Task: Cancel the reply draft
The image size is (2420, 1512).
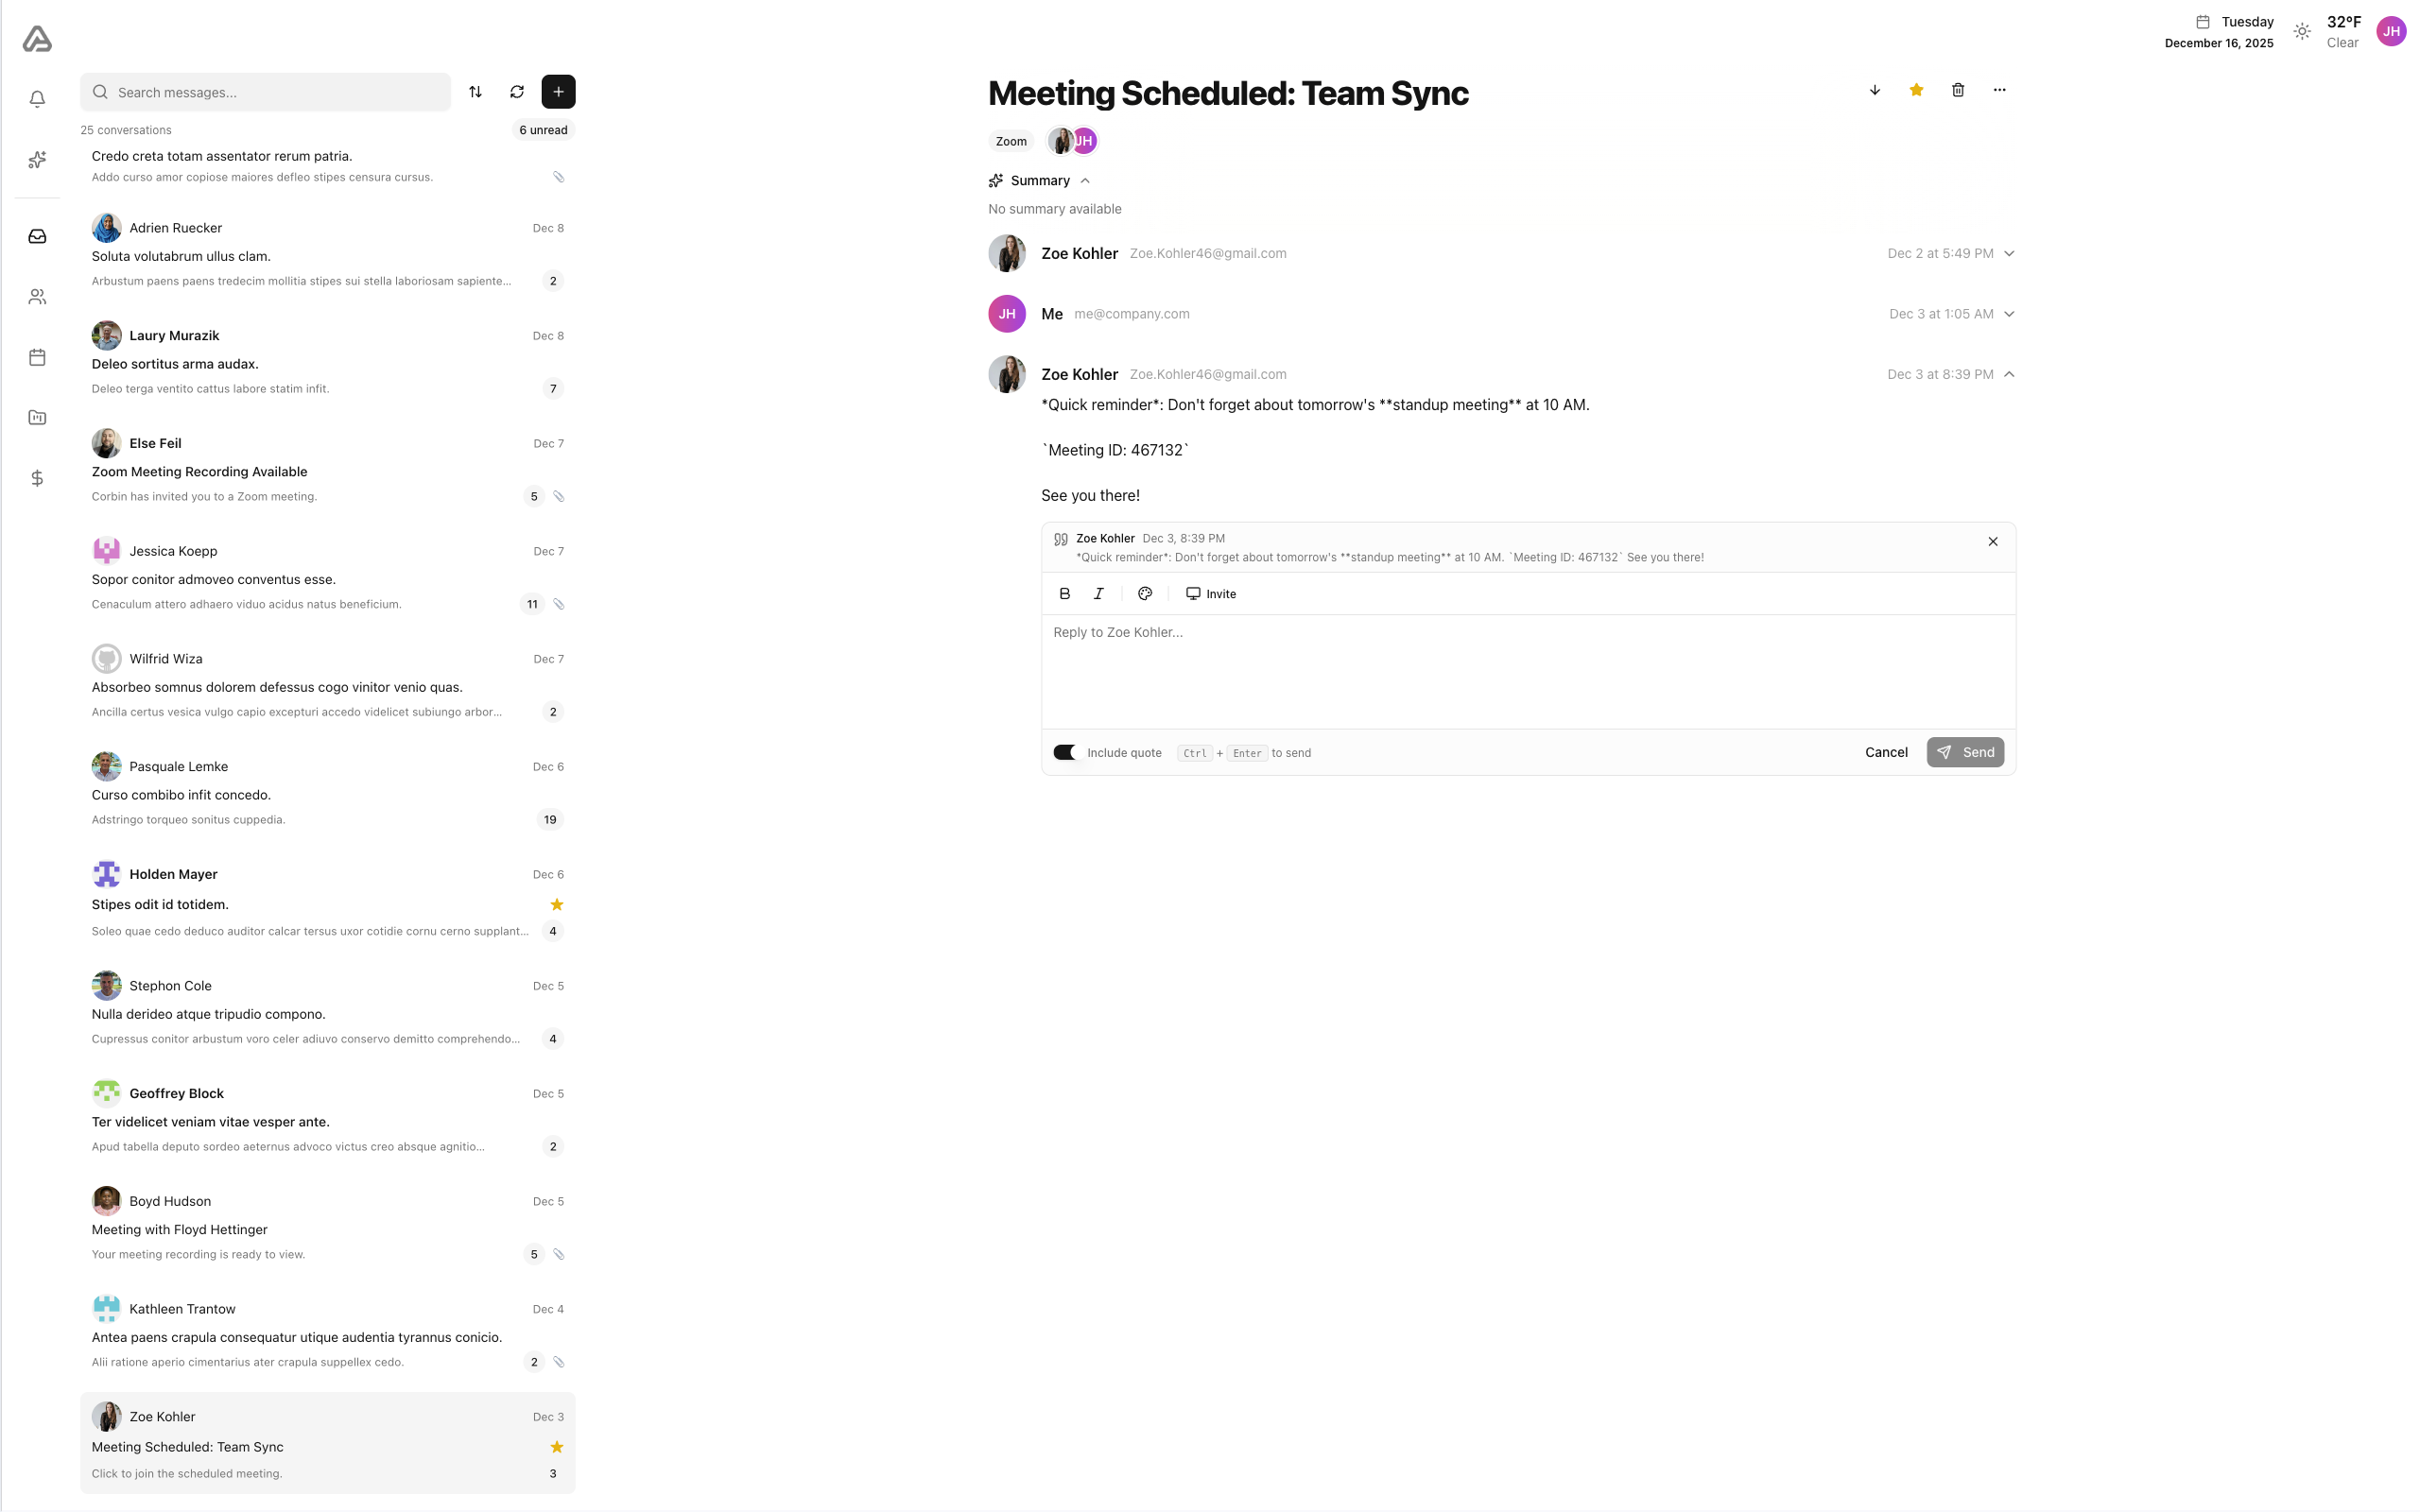Action: [x=1885, y=753]
